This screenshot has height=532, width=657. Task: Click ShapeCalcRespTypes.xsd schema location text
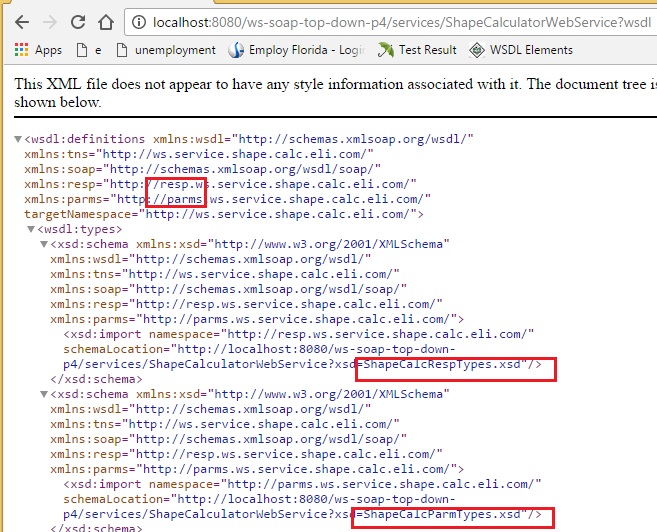442,364
